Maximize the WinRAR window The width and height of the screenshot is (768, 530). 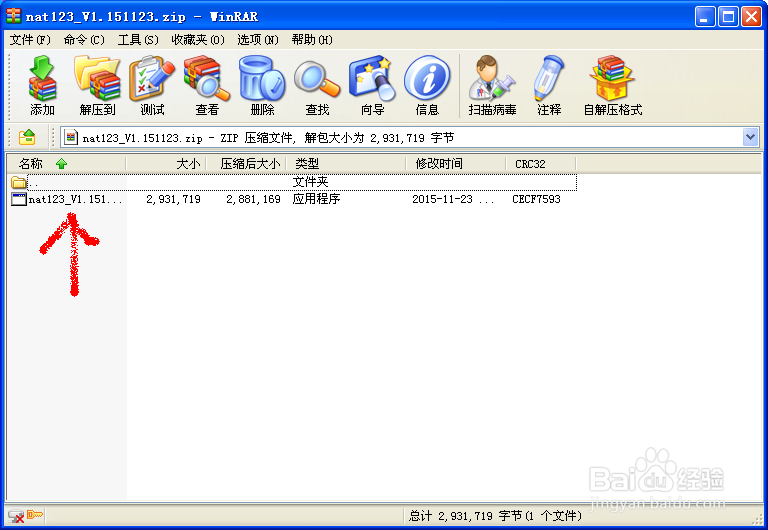pos(728,17)
